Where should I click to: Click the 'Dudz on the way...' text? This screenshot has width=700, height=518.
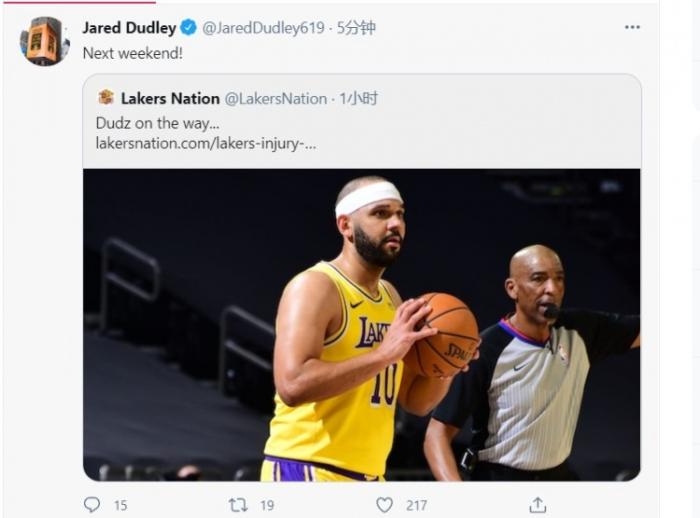tap(157, 123)
